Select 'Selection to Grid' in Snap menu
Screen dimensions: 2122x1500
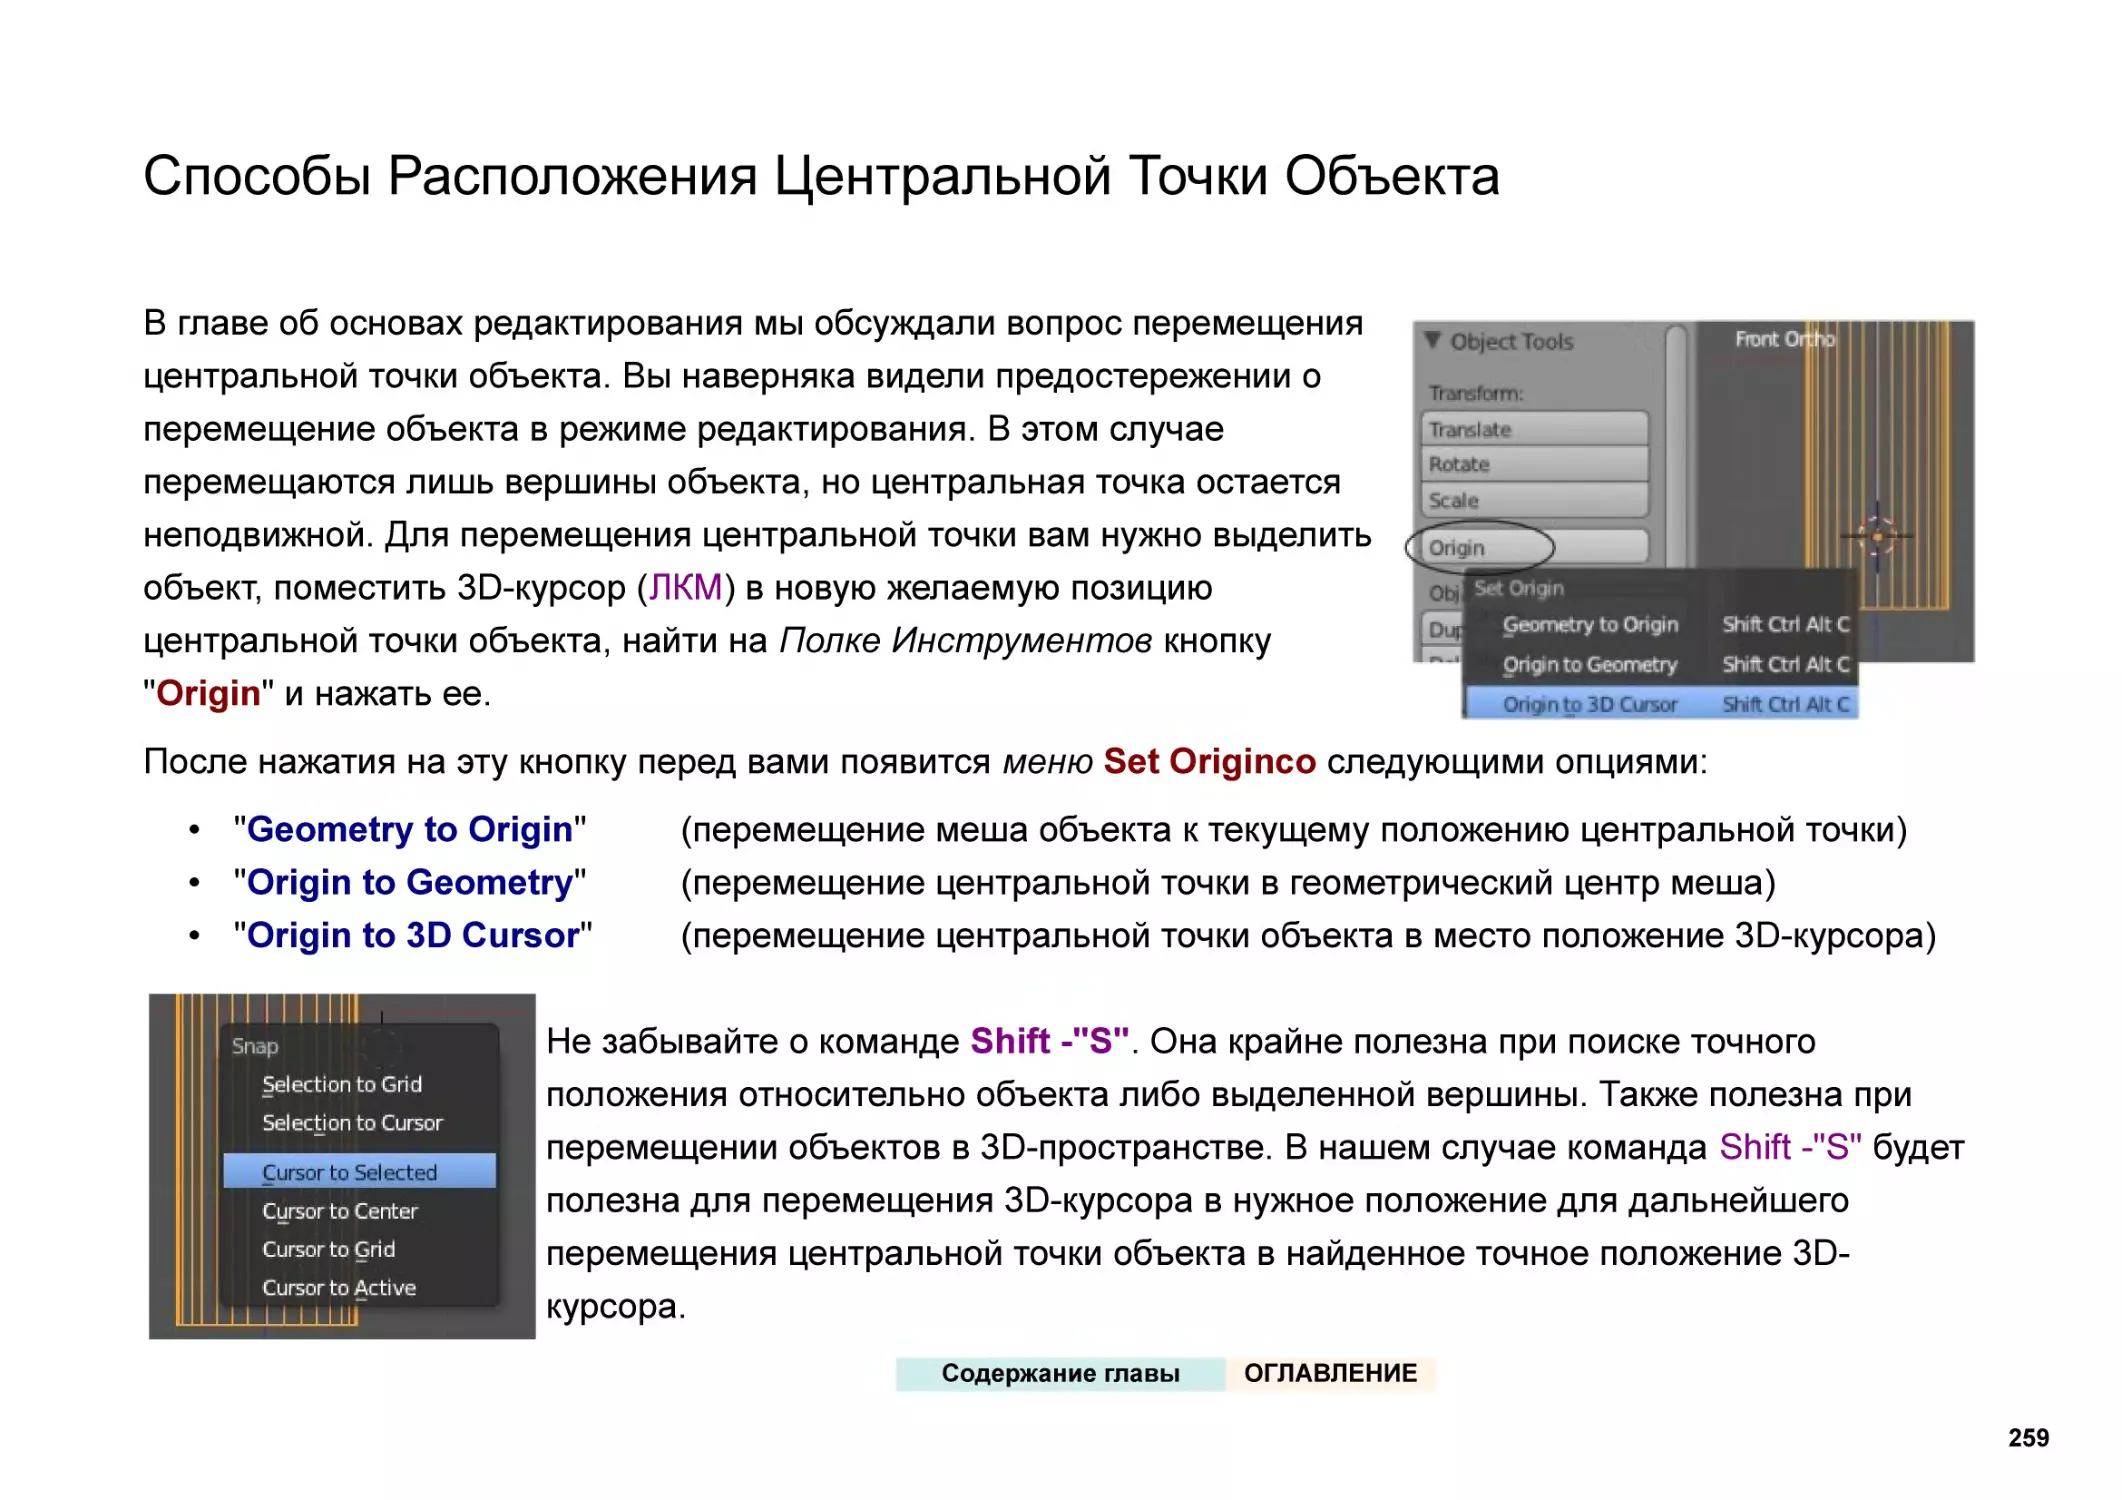(360, 1084)
